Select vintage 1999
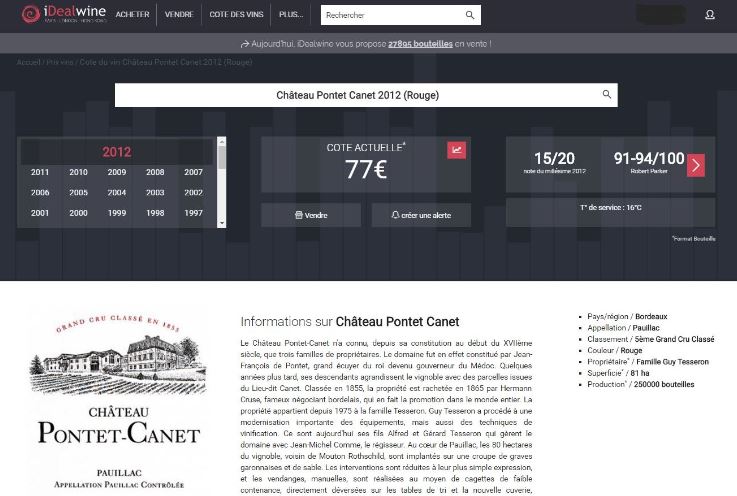 pyautogui.click(x=117, y=213)
